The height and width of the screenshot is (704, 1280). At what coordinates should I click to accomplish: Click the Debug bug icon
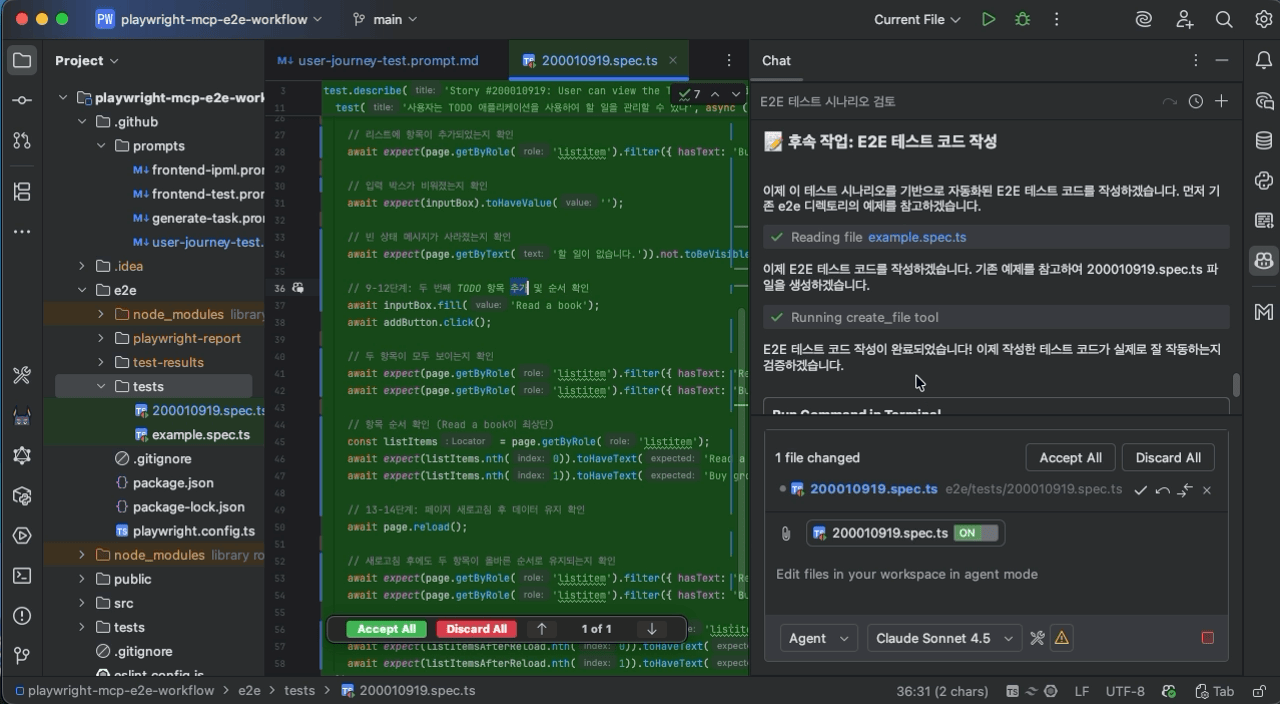click(x=1022, y=19)
